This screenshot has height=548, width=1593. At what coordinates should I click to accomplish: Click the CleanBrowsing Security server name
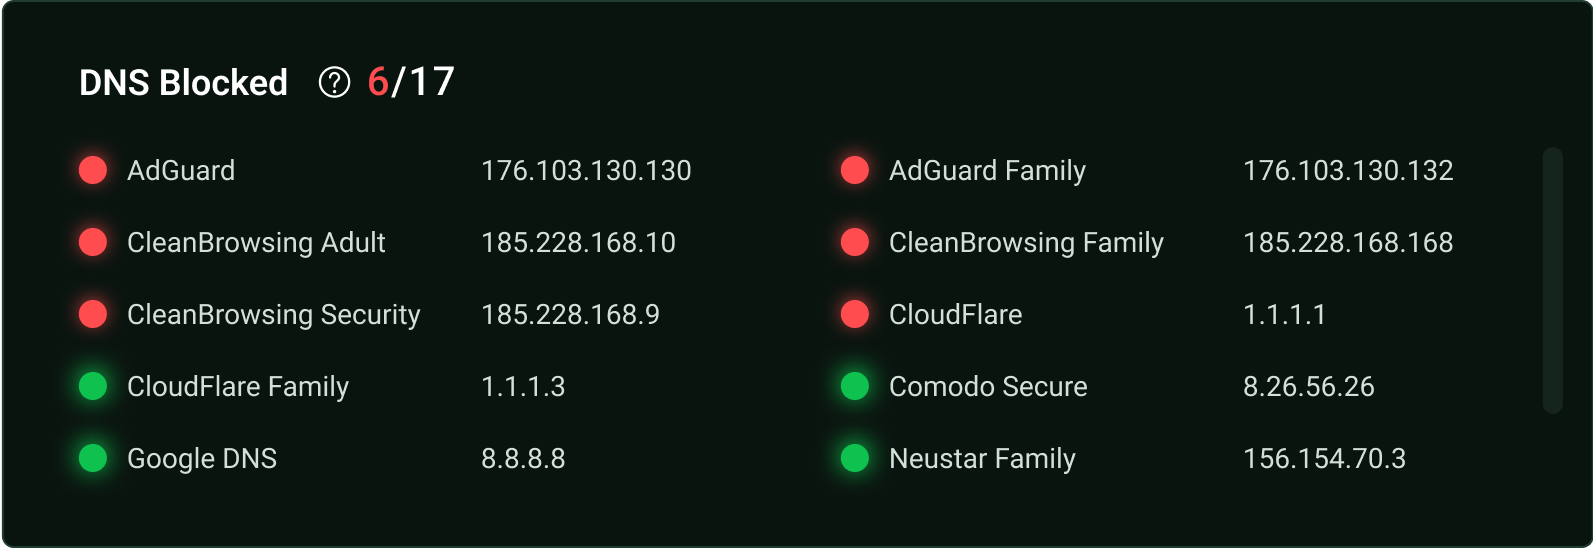(273, 315)
